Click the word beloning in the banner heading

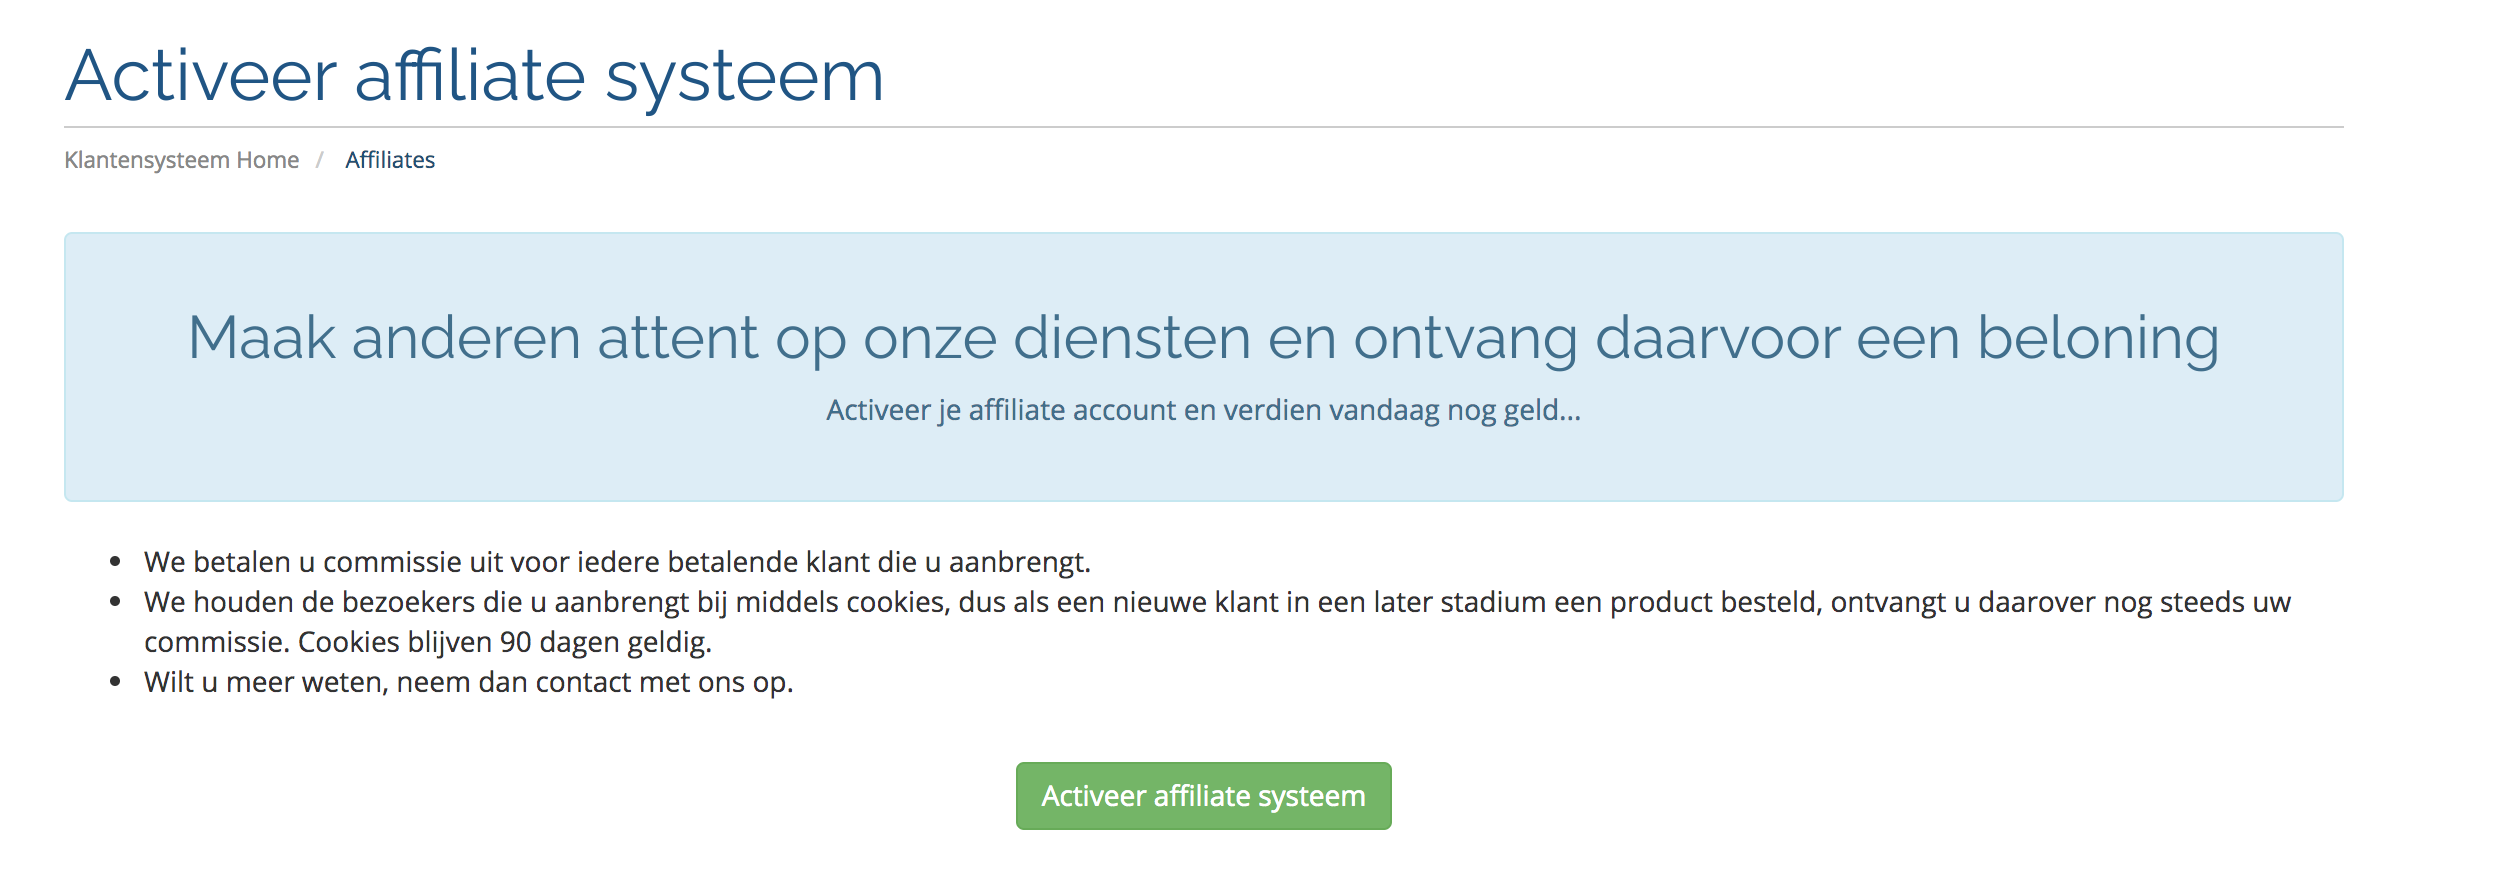2098,337
